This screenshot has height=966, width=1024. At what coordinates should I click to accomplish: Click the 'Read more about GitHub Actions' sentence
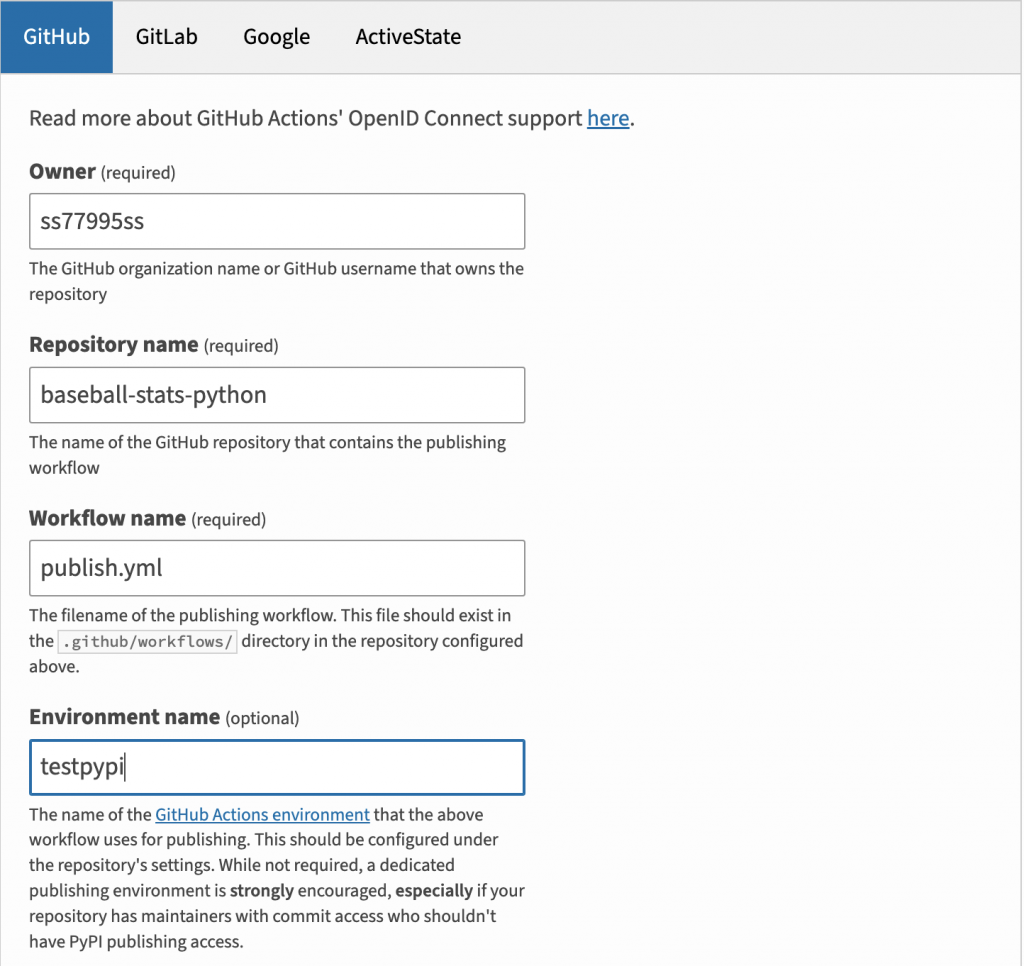332,118
